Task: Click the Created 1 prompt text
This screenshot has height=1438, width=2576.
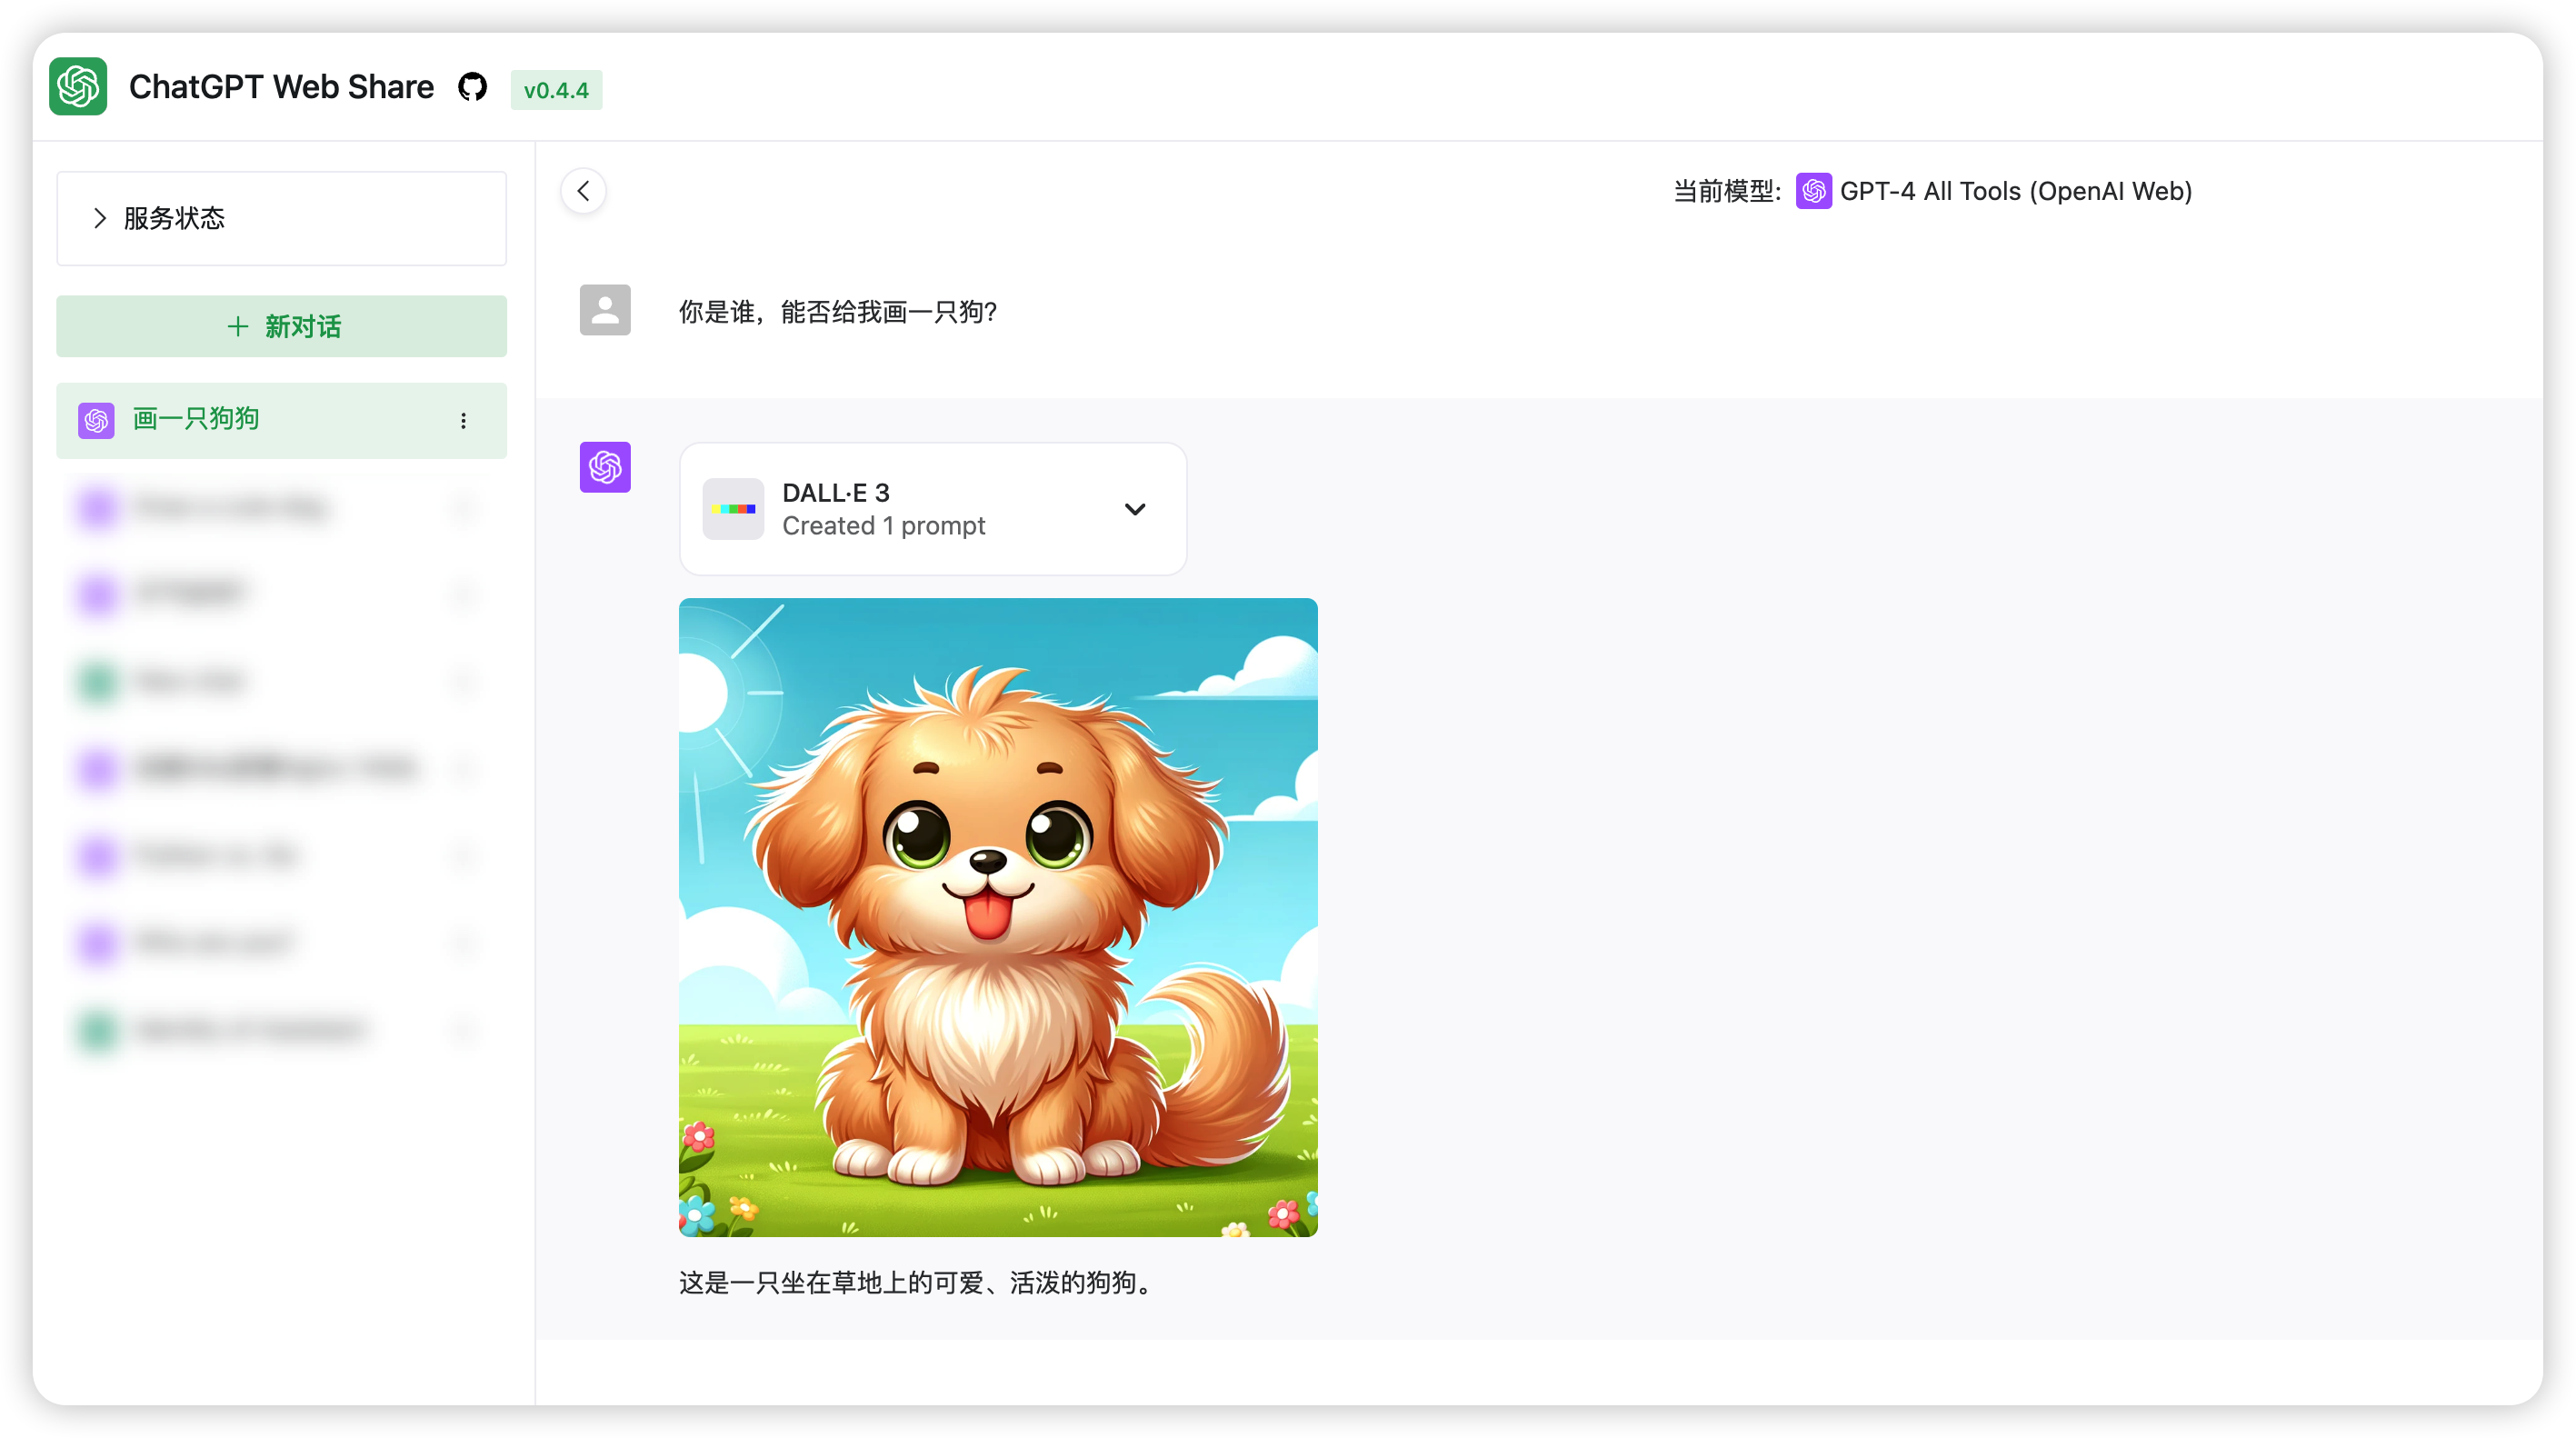Action: coord(883,526)
